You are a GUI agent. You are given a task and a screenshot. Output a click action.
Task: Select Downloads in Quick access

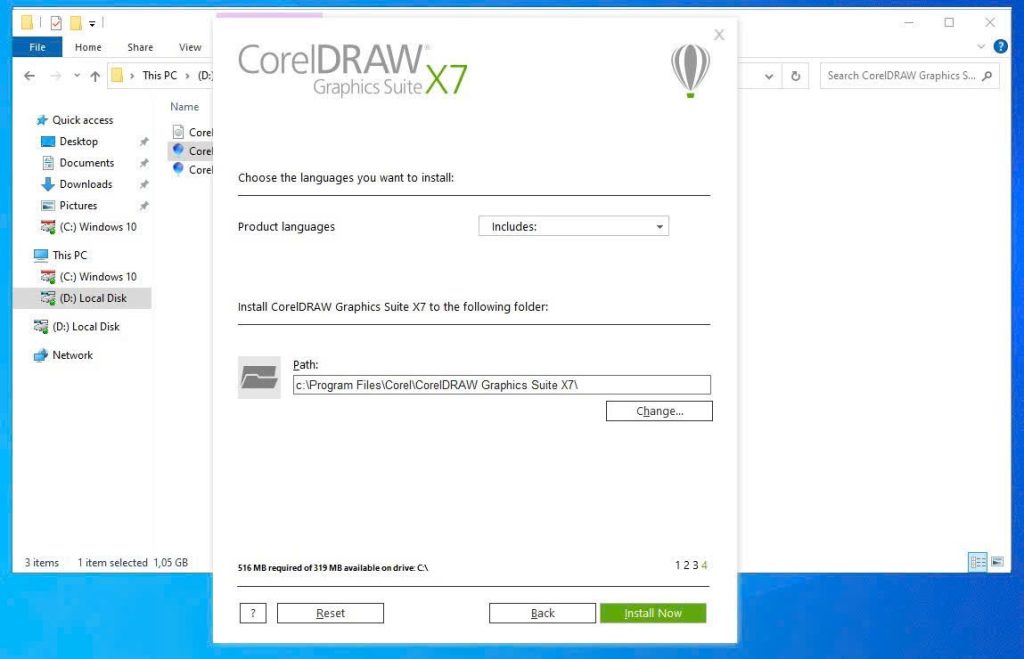85,184
